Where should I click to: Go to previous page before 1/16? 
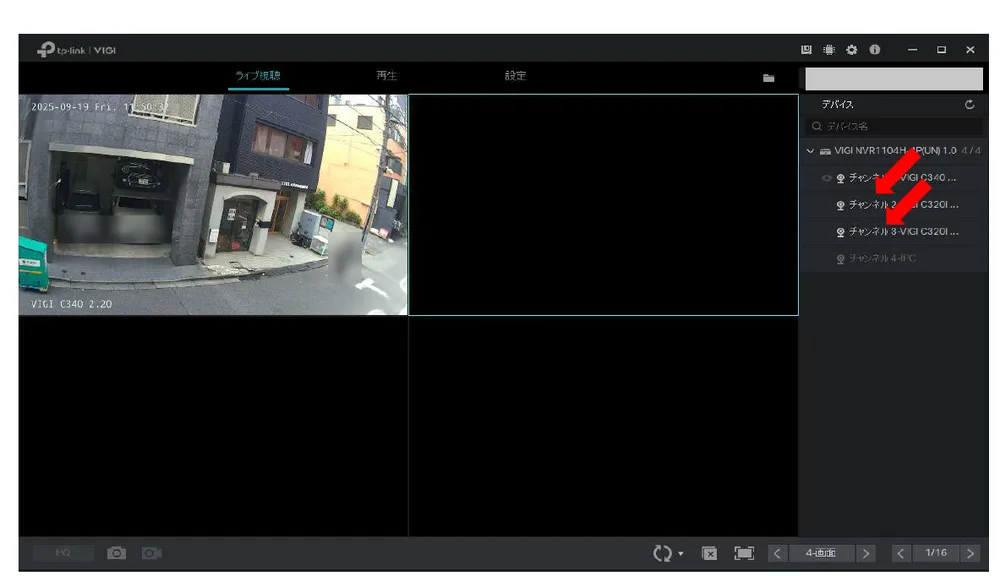(x=901, y=553)
